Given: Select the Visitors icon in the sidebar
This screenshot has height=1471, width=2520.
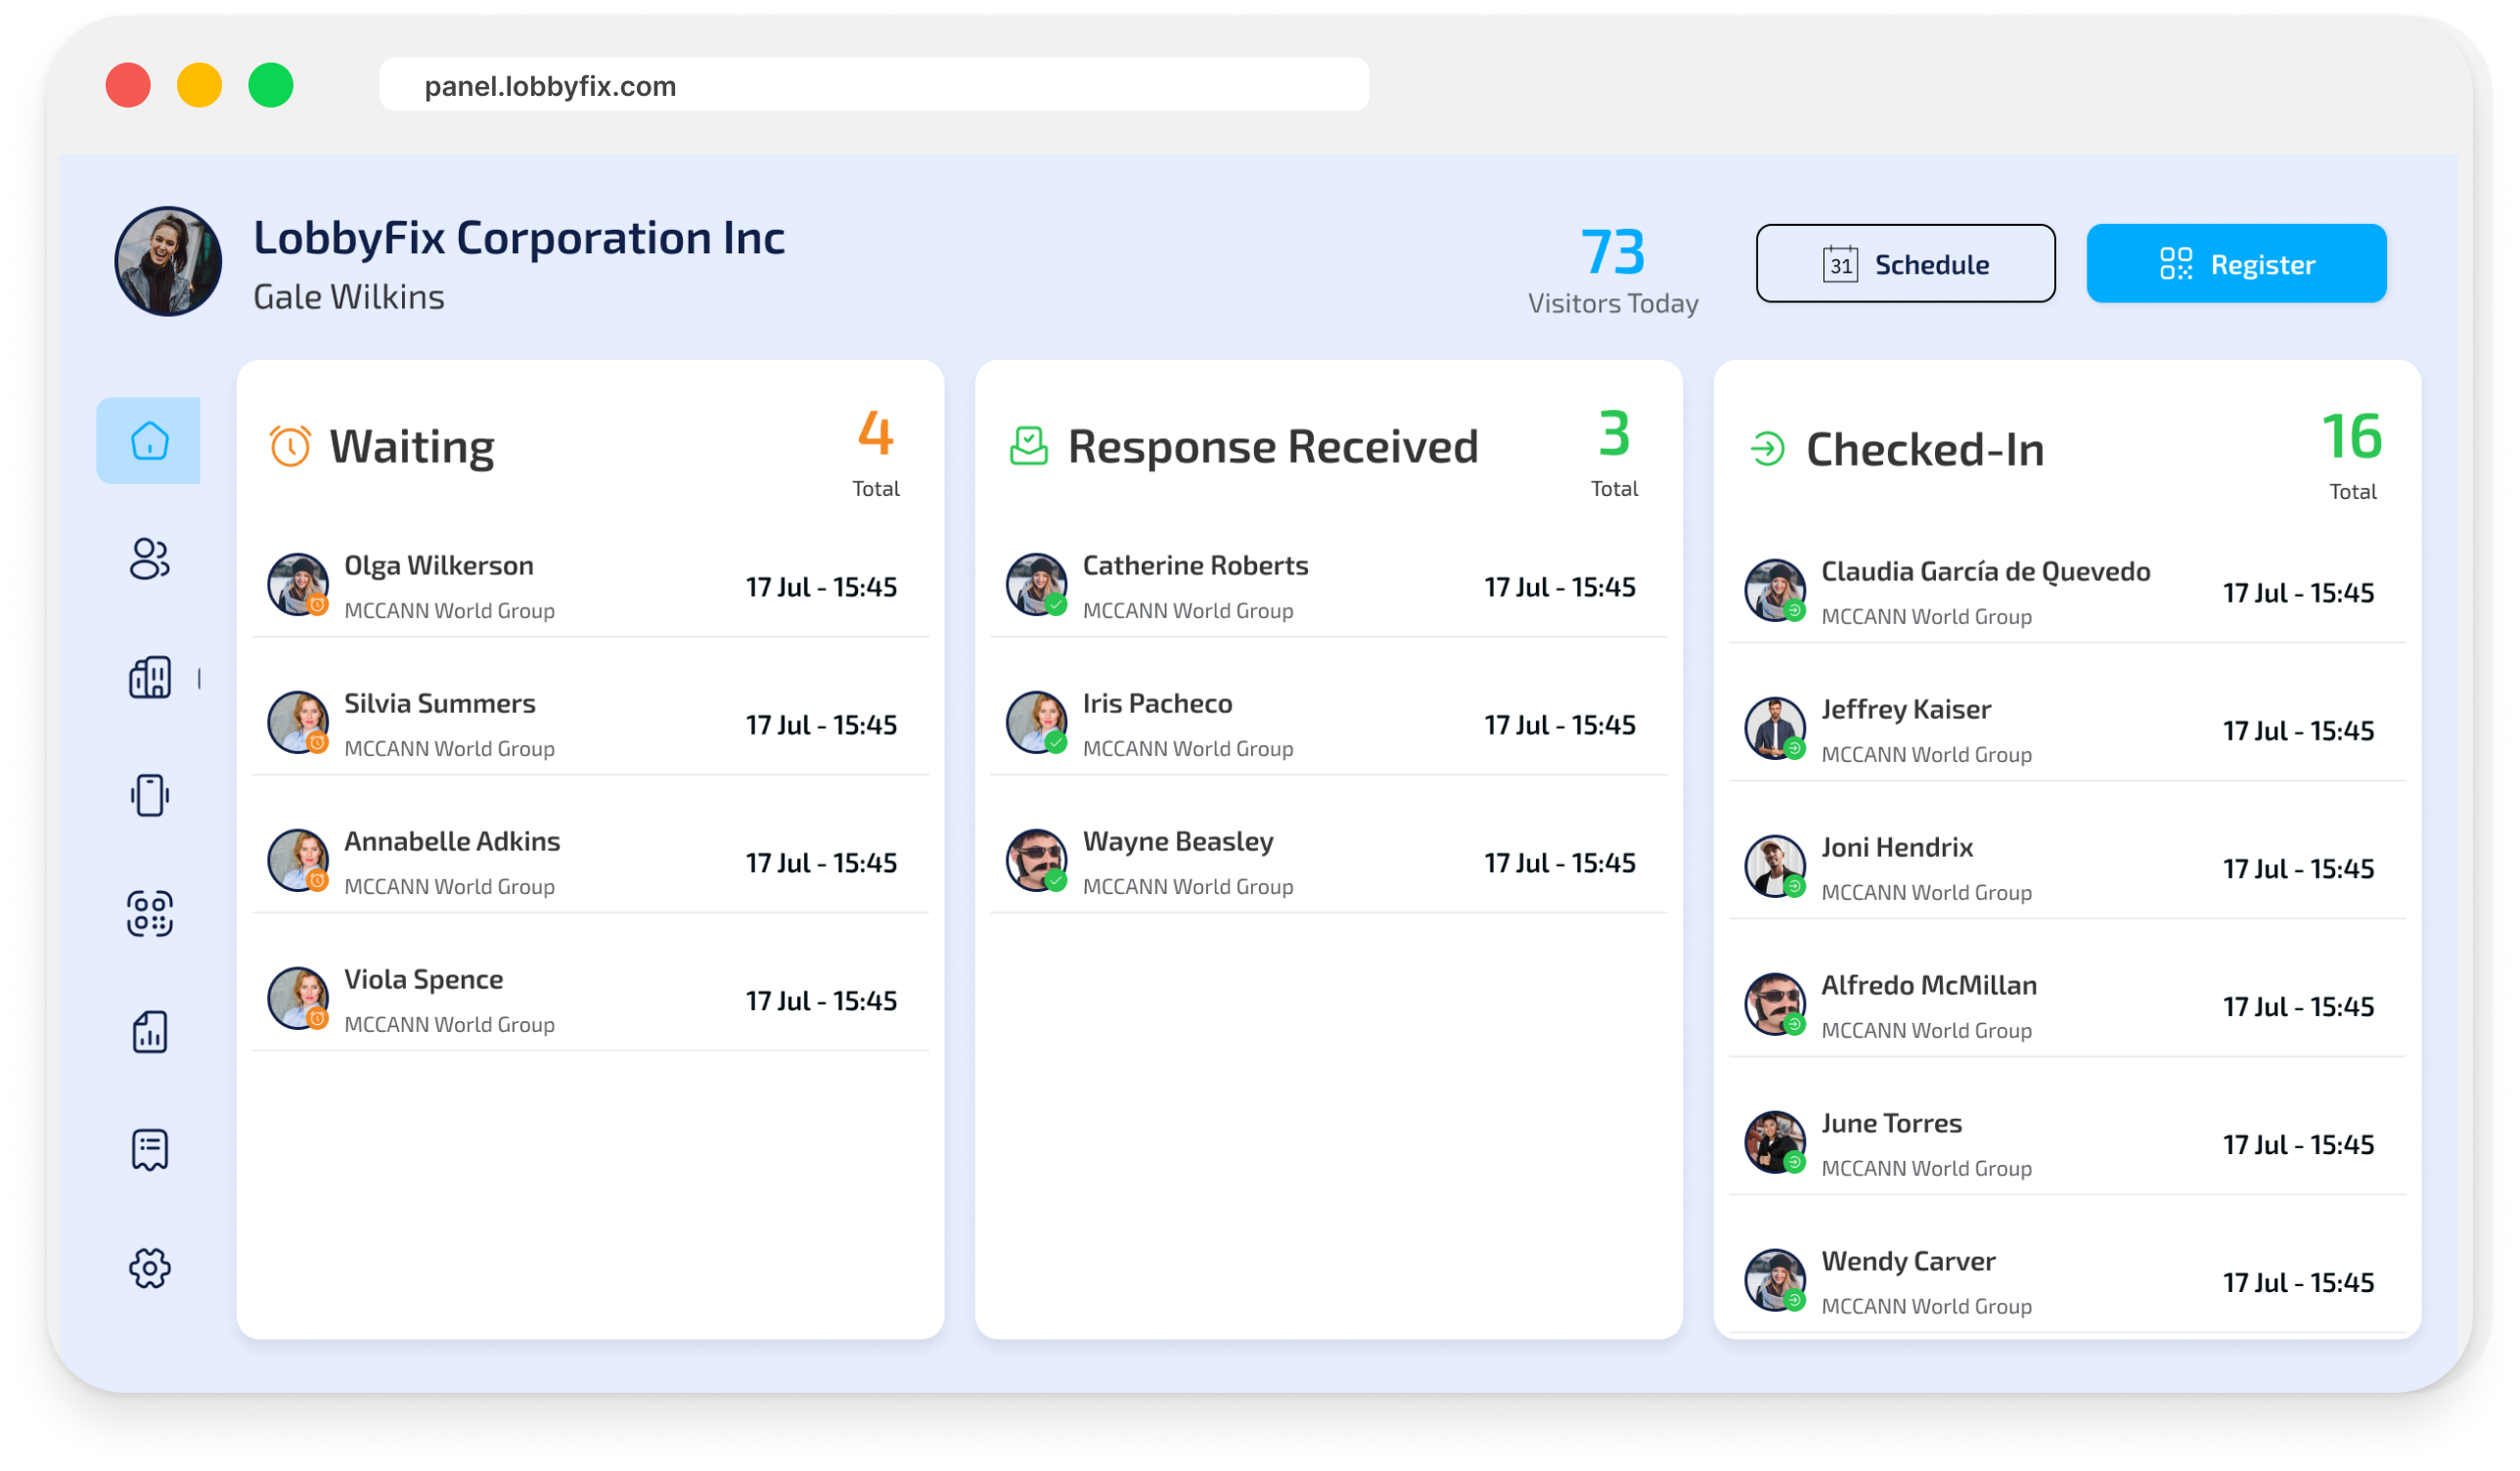Looking at the screenshot, I should [149, 560].
